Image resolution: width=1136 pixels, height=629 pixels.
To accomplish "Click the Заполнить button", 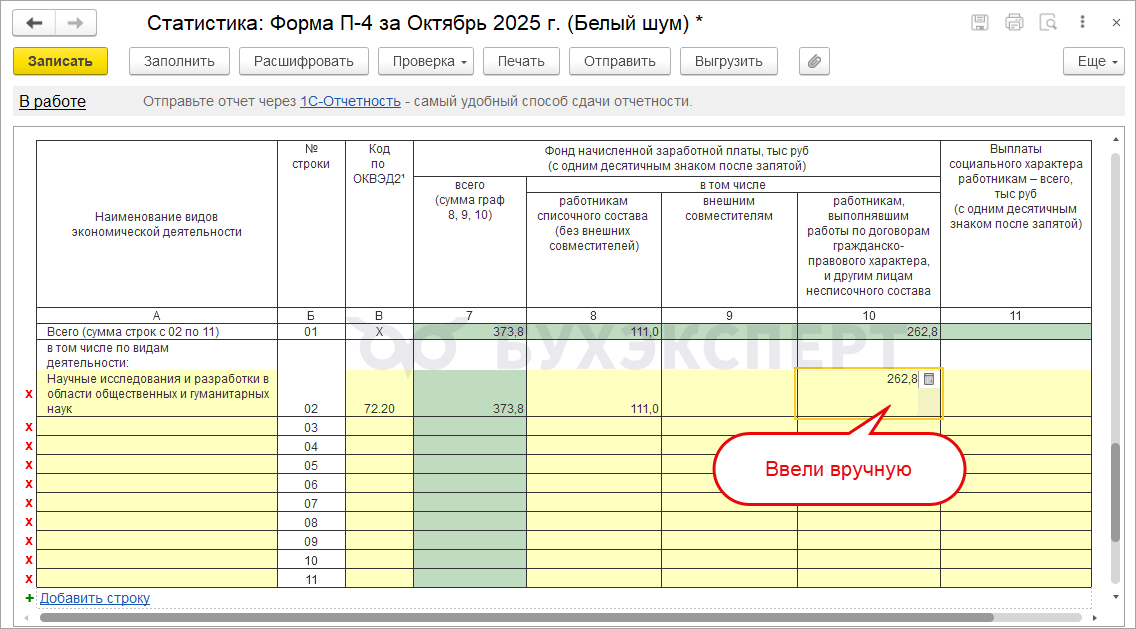I will 179,61.
